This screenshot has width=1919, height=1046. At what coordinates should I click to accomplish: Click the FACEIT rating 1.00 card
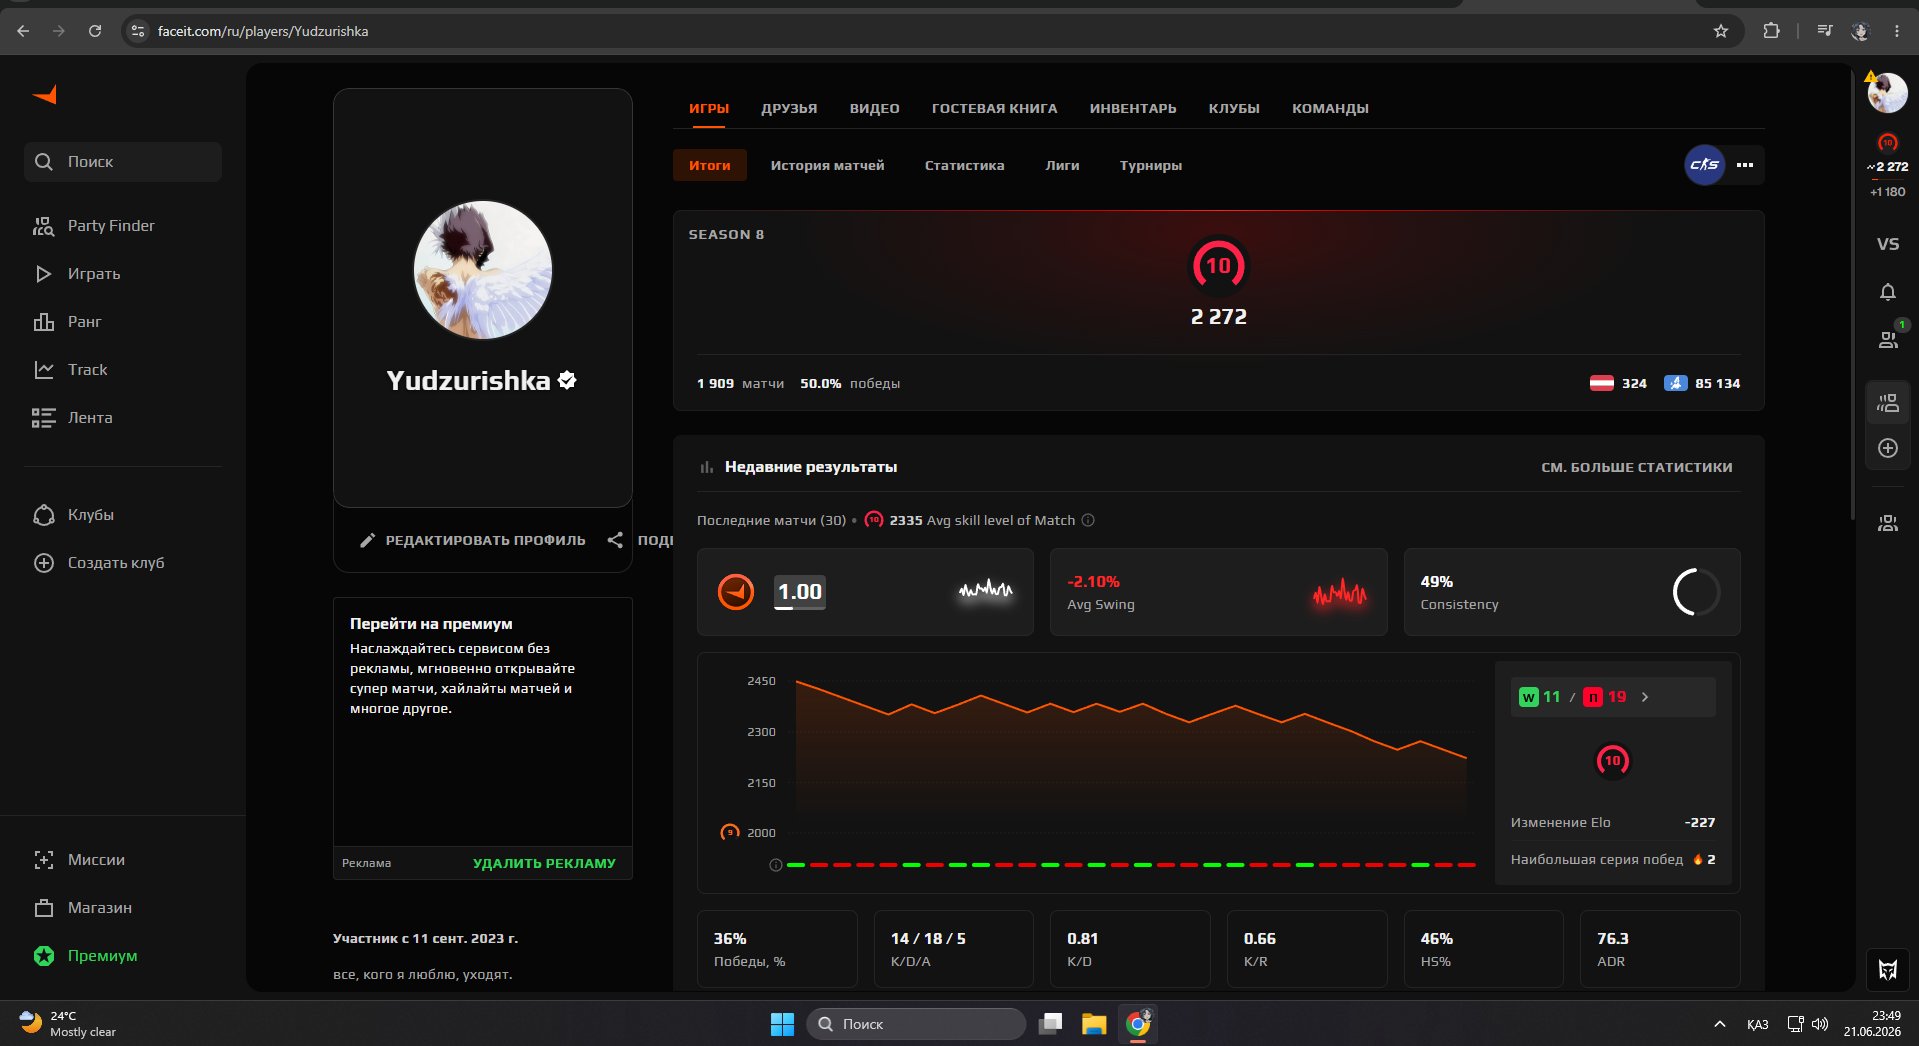coord(865,592)
